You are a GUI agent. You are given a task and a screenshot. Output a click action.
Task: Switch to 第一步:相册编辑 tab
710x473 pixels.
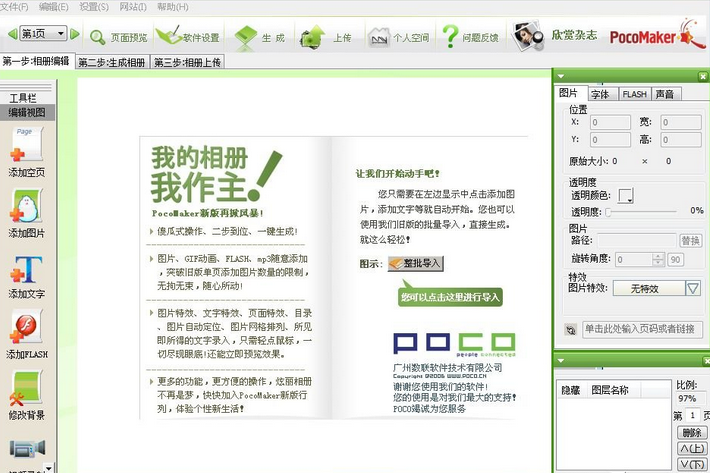(x=36, y=61)
